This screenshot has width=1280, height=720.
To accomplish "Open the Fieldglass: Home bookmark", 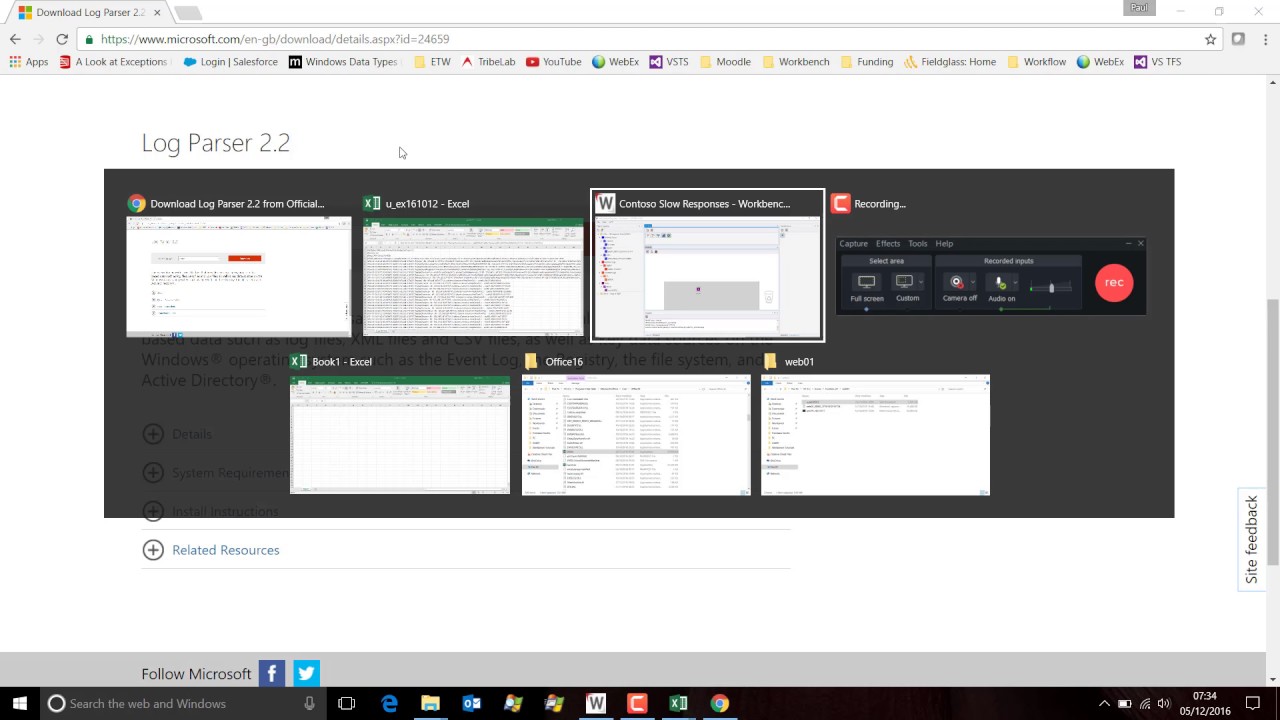I will click(949, 62).
